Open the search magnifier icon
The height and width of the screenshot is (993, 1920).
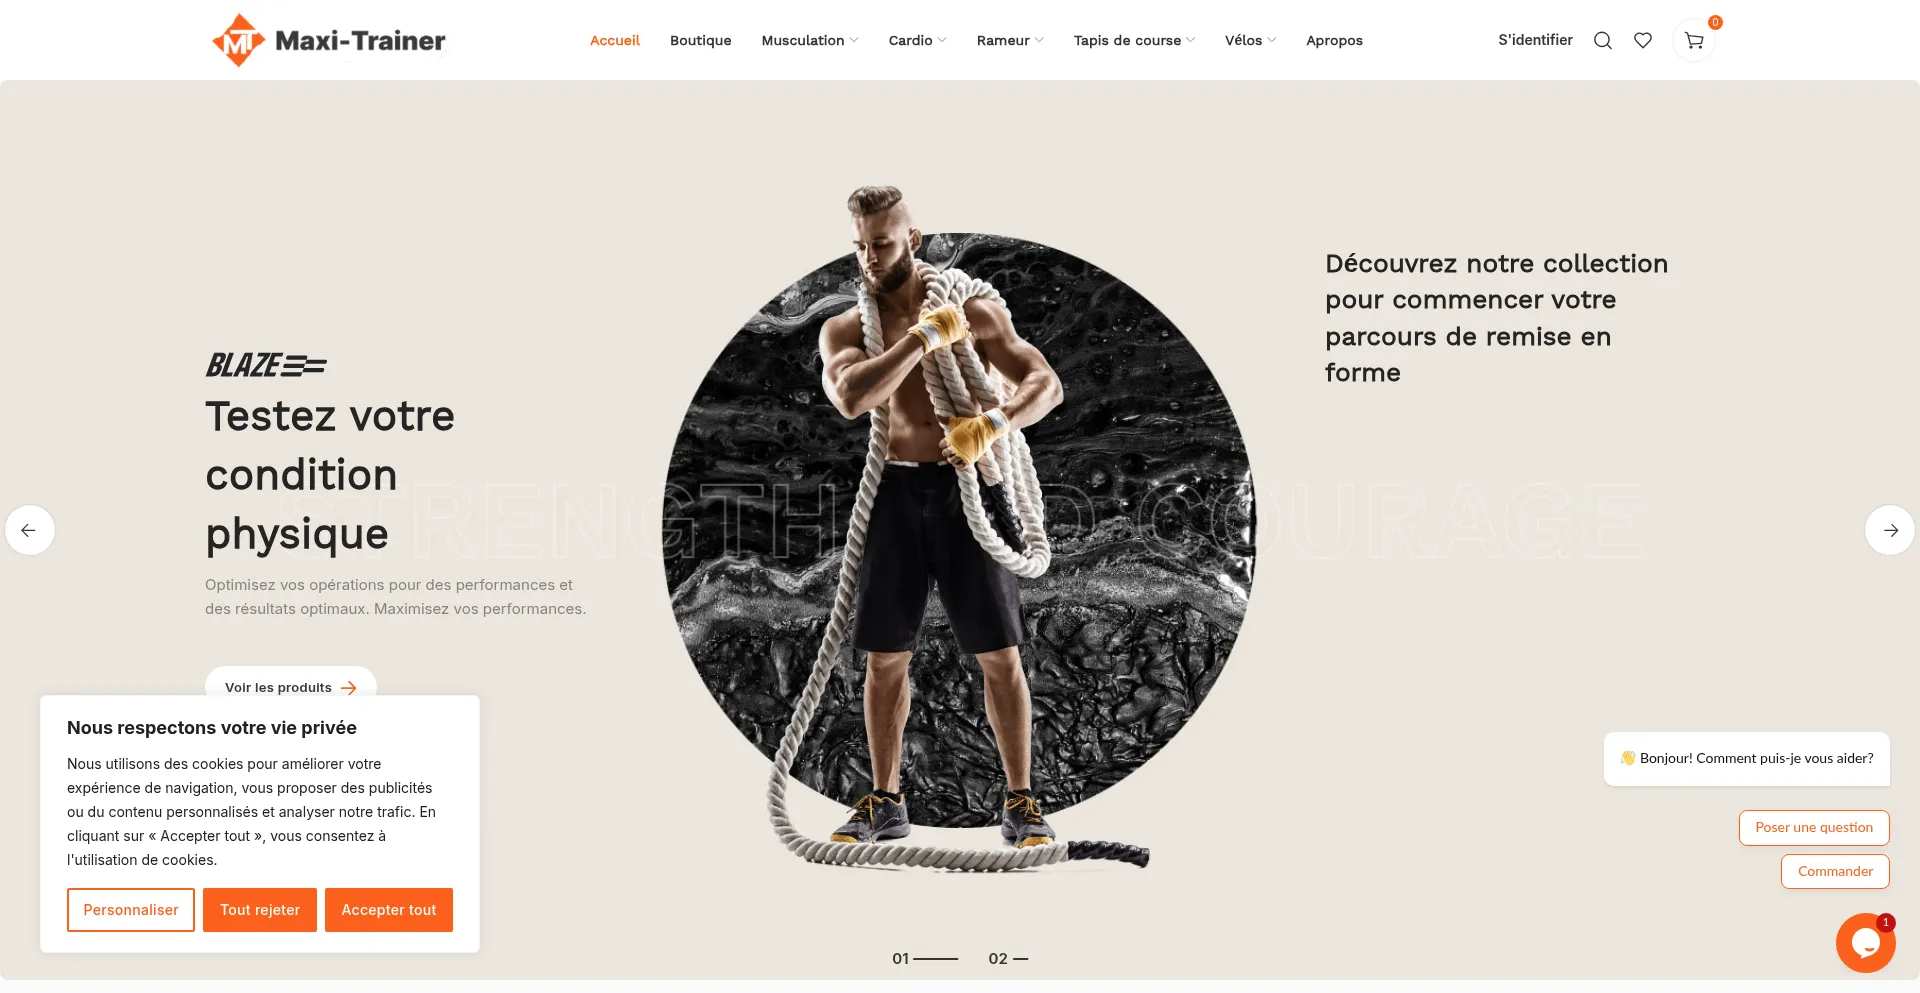1602,40
